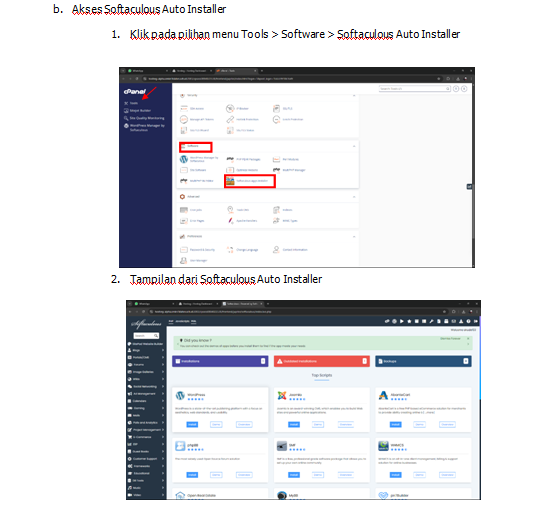
Task: Click the phpBB script icon
Action: (x=180, y=446)
